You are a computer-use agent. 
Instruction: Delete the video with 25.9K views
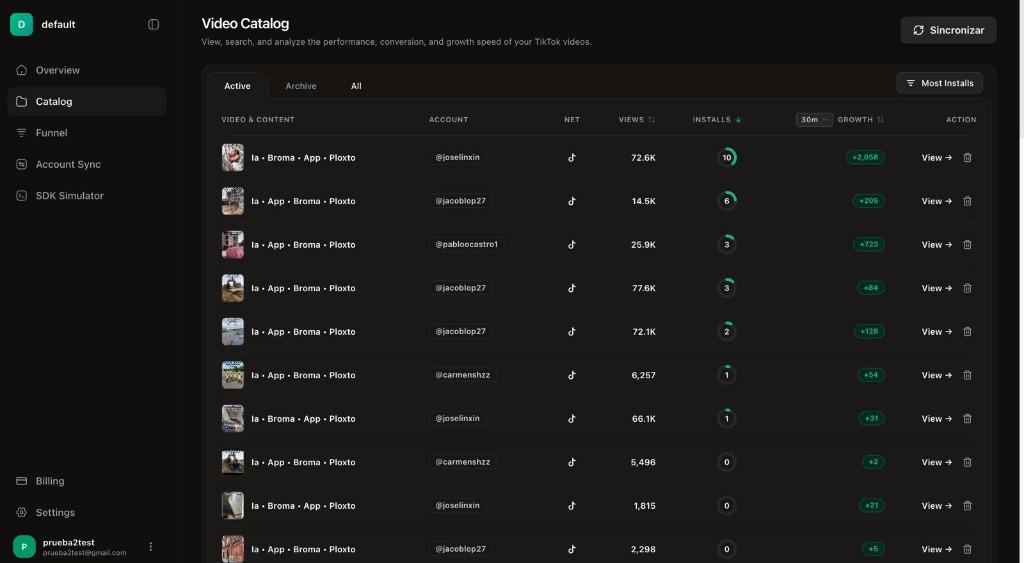(x=967, y=244)
